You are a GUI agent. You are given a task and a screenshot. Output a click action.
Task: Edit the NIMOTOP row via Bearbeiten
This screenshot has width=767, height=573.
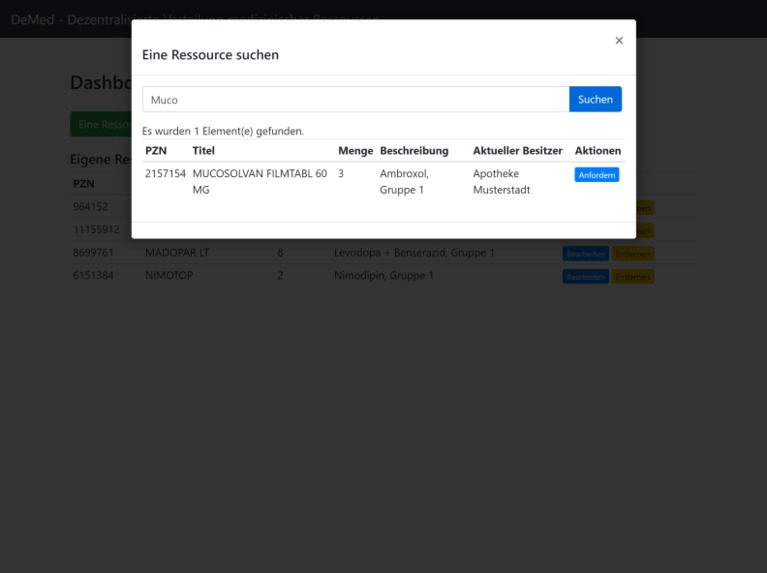click(x=586, y=276)
